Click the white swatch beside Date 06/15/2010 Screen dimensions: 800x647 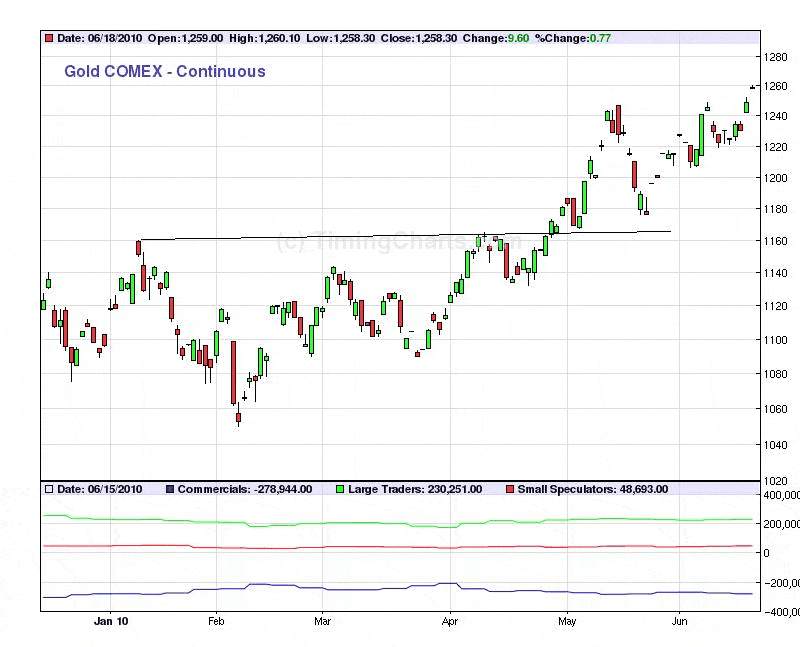48,489
